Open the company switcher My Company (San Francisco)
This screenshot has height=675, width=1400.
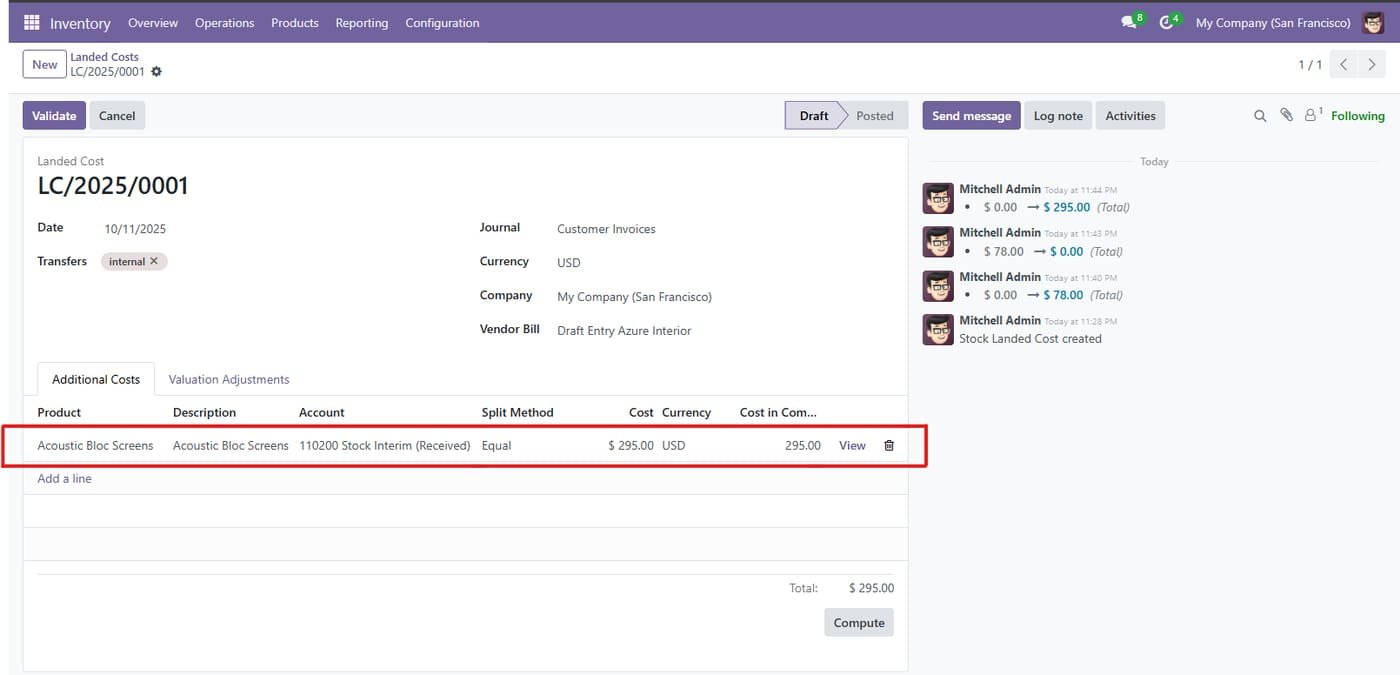tap(1273, 22)
